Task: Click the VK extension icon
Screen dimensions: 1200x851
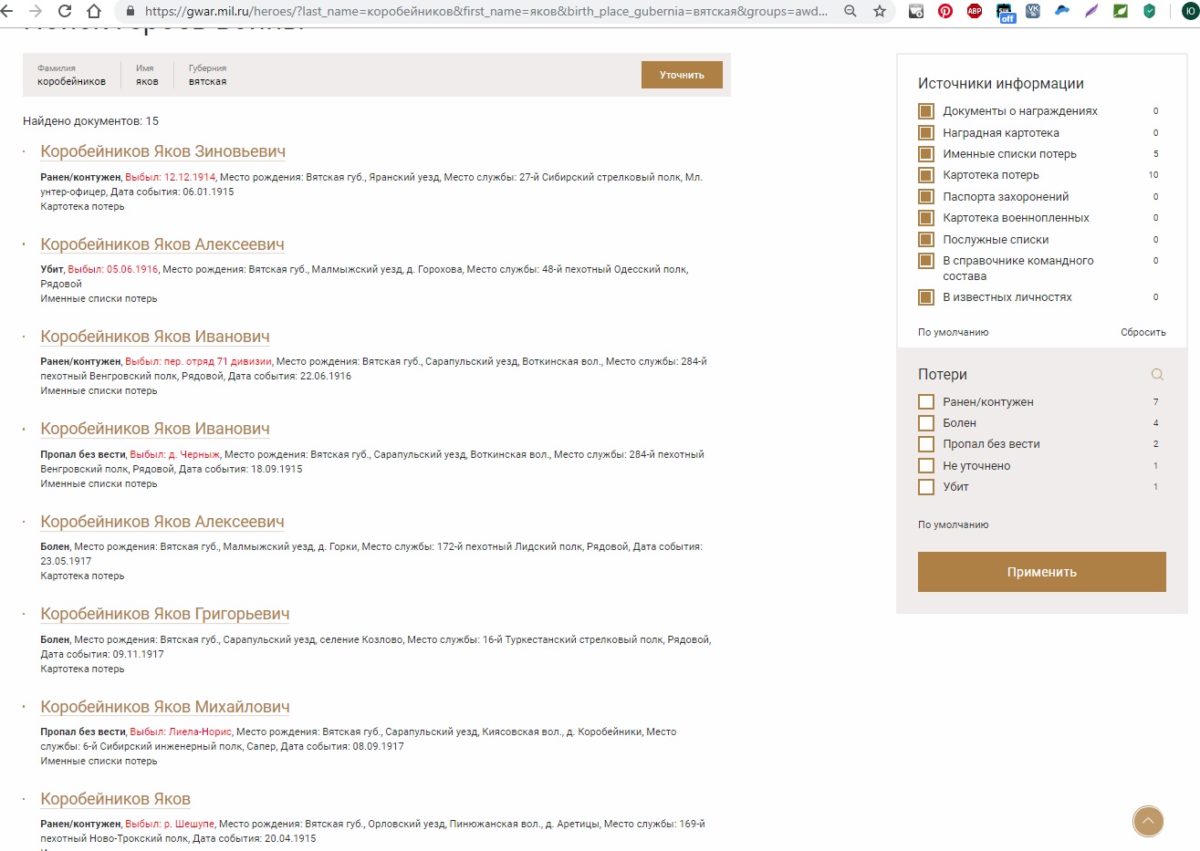Action: pyautogui.click(x=1032, y=12)
